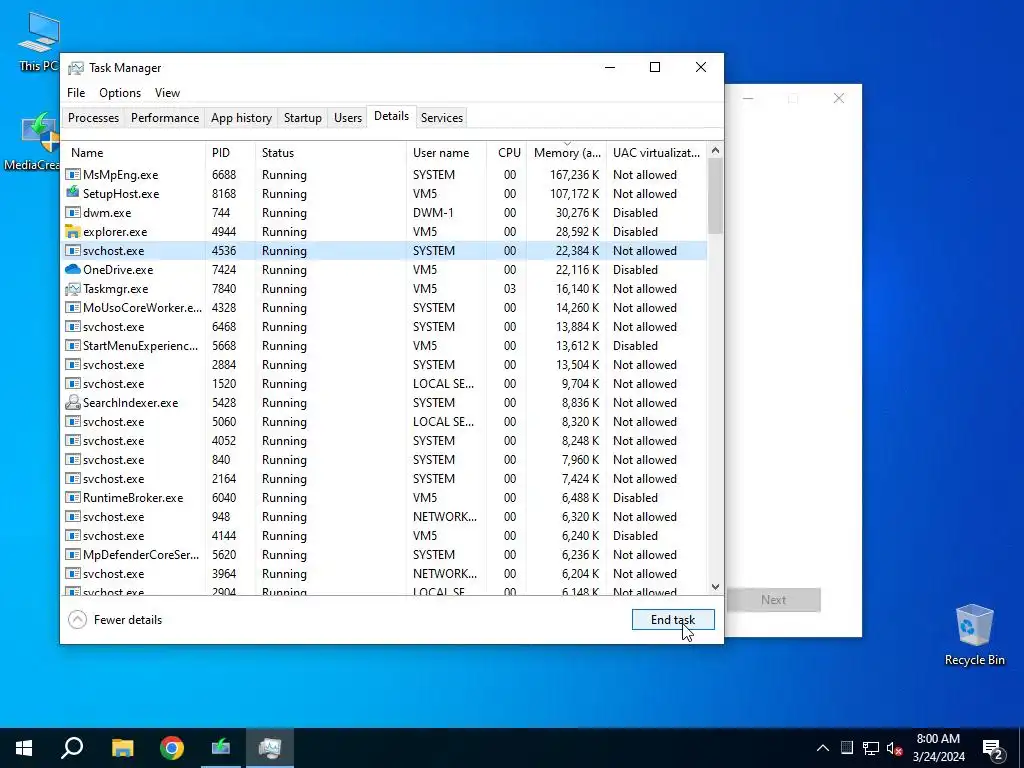Click the explorer.exe folder icon
The width and height of the screenshot is (1024, 768).
pyautogui.click(x=72, y=232)
